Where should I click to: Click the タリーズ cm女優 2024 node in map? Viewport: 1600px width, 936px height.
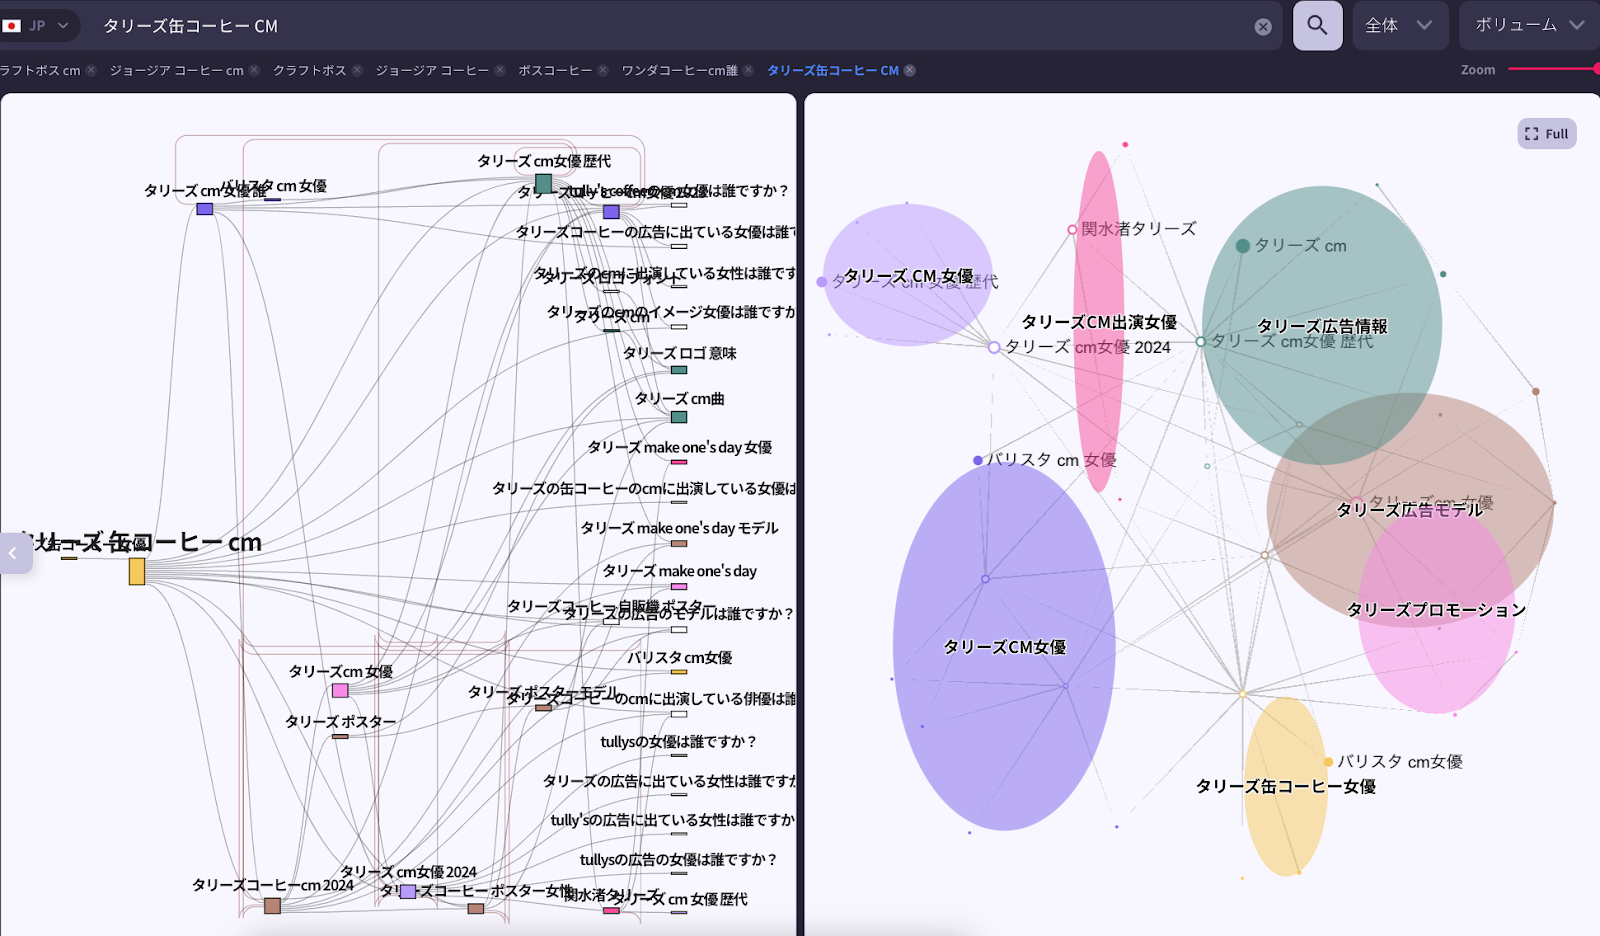[x=994, y=348]
